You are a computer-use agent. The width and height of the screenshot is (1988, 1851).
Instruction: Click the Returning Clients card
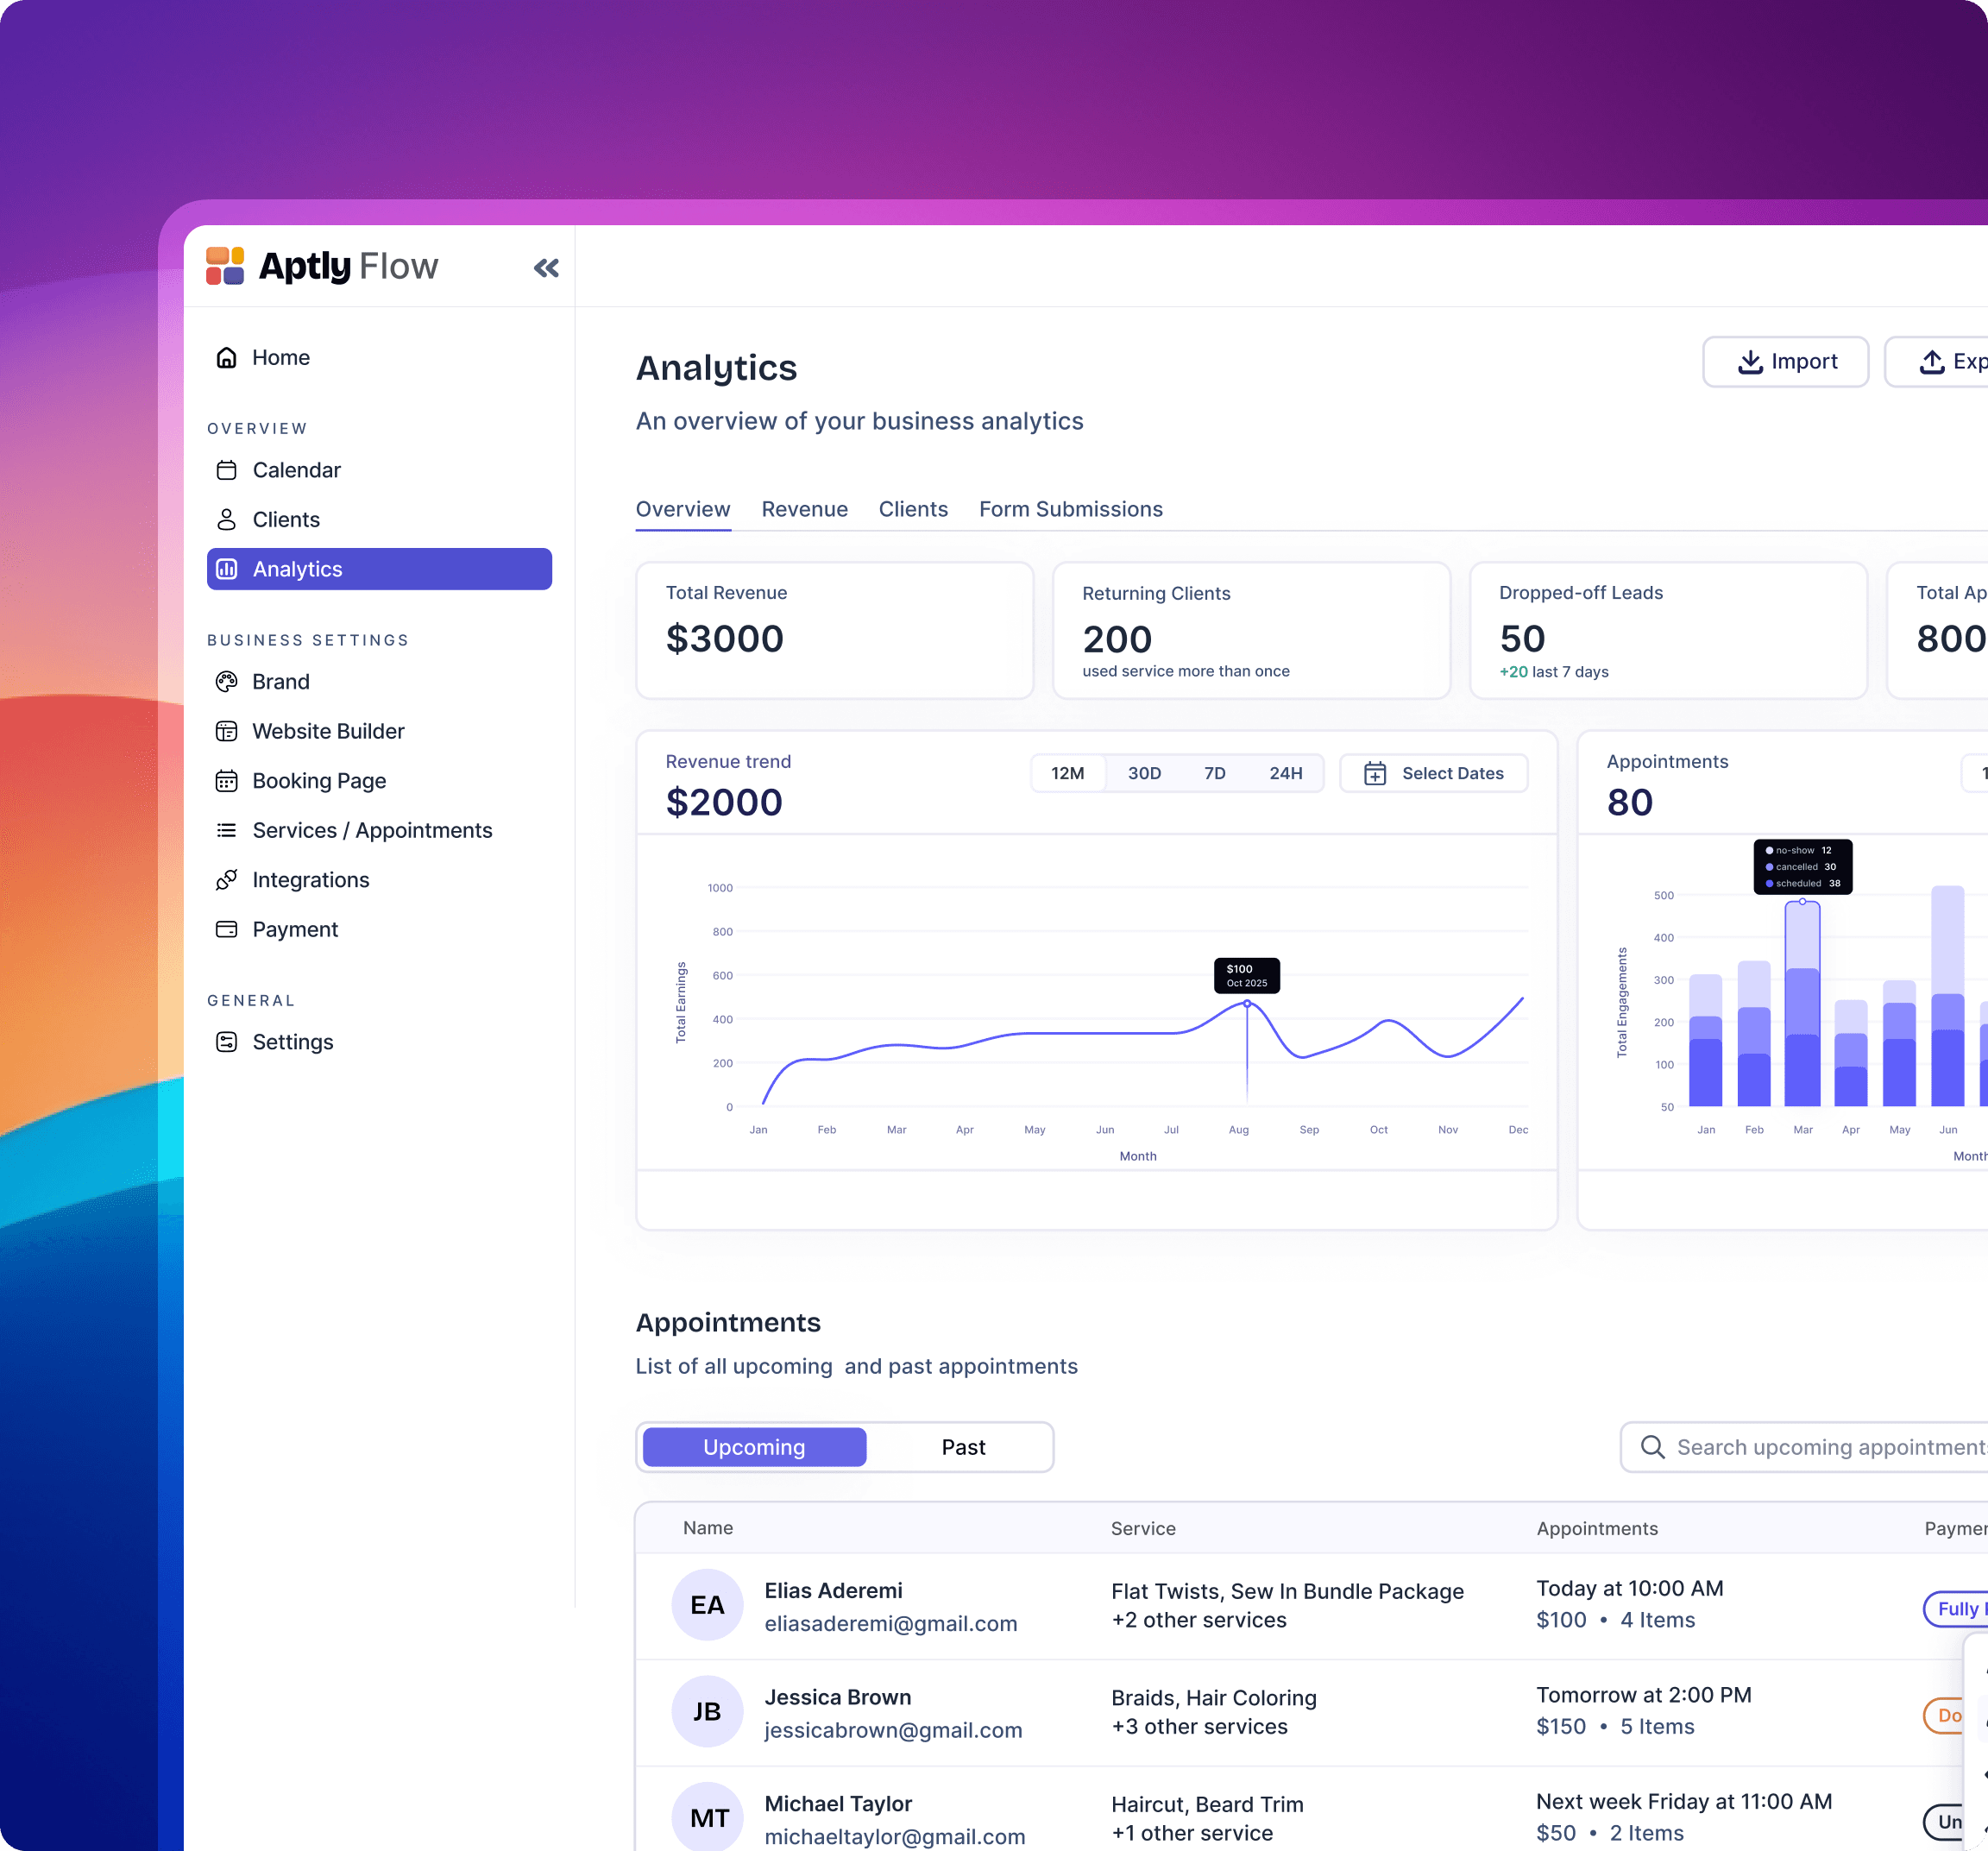[1251, 630]
